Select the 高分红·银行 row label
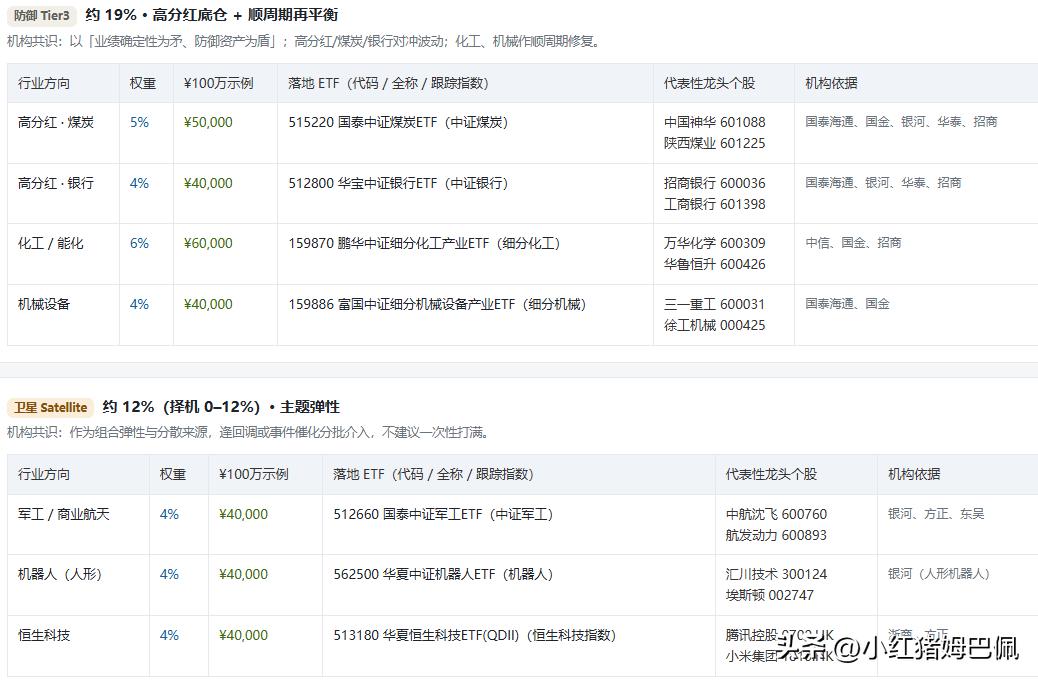1038x680 pixels. coord(56,183)
